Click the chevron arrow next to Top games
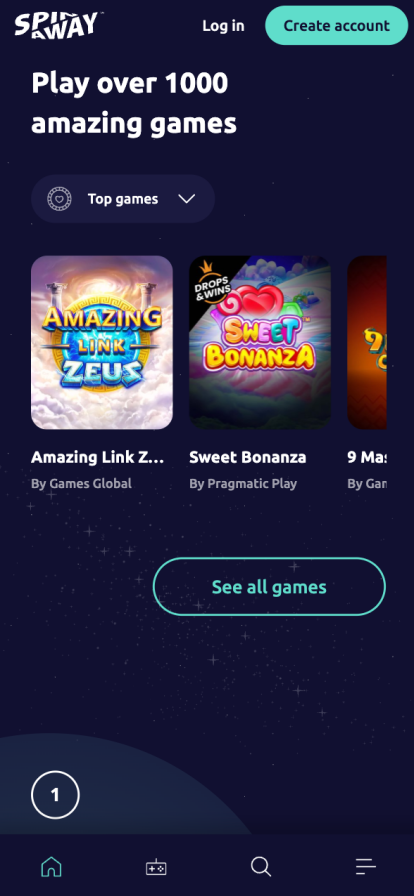 coord(186,199)
